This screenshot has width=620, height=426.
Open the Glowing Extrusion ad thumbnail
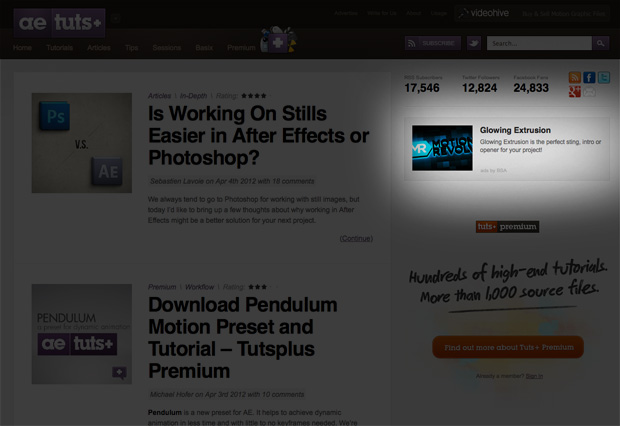click(442, 148)
